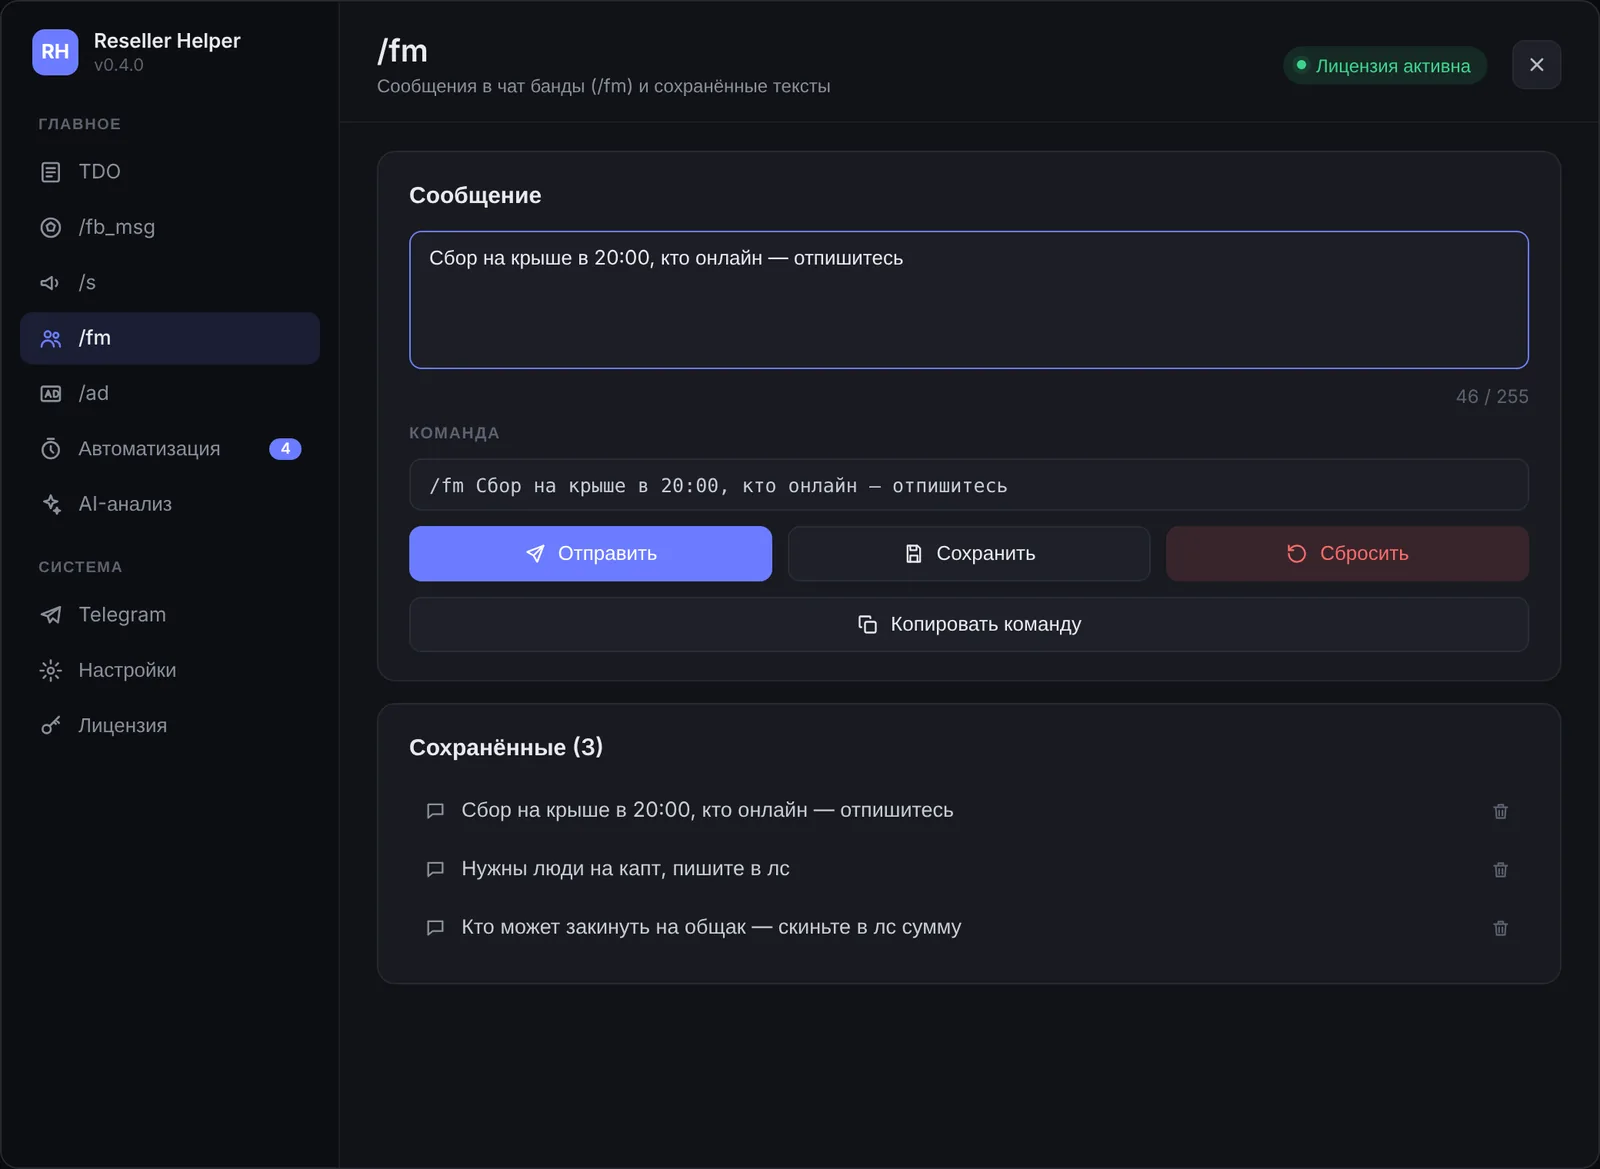Send the message with Отправить
The height and width of the screenshot is (1169, 1600).
[590, 554]
